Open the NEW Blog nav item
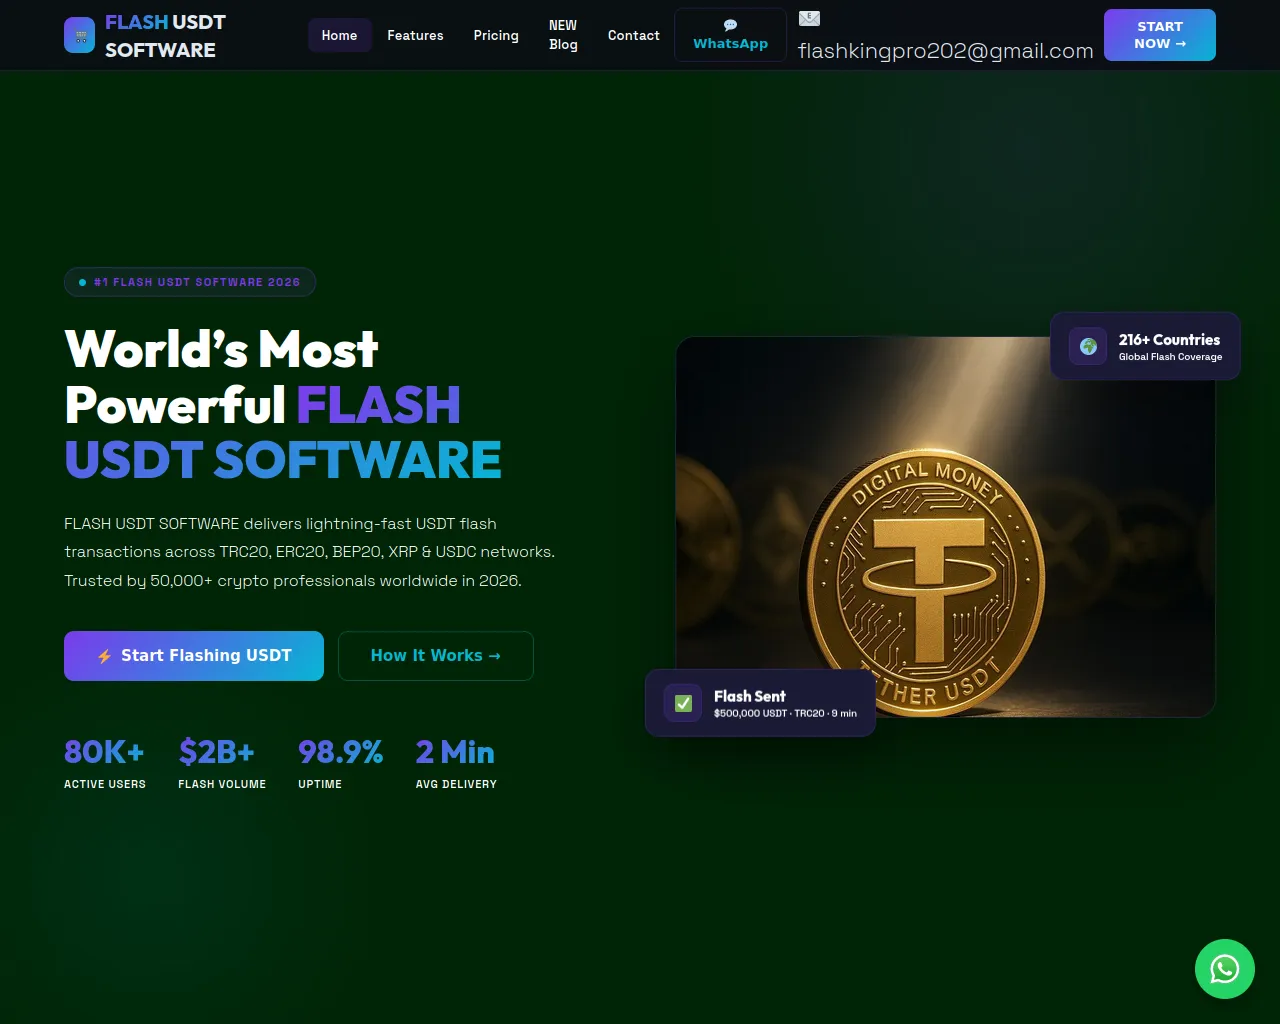This screenshot has width=1280, height=1024. pyautogui.click(x=563, y=35)
